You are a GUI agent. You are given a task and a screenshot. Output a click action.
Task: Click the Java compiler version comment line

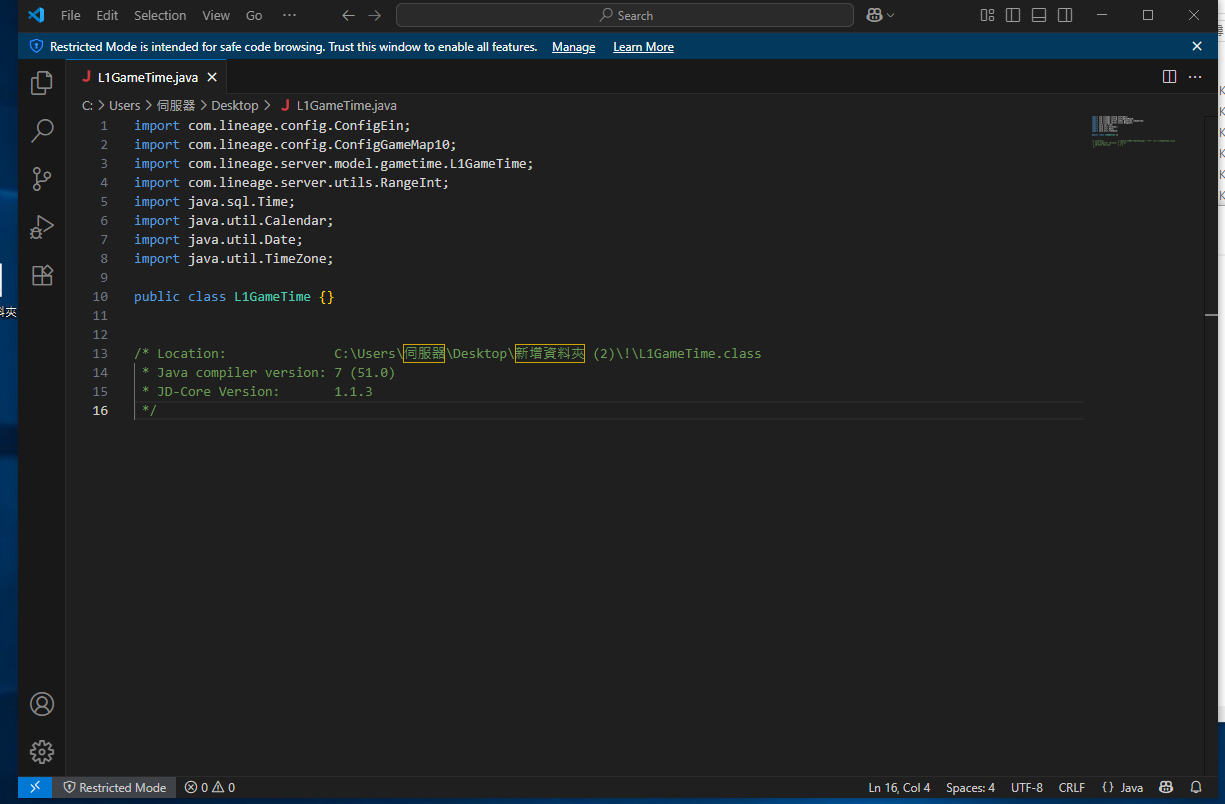tap(268, 373)
